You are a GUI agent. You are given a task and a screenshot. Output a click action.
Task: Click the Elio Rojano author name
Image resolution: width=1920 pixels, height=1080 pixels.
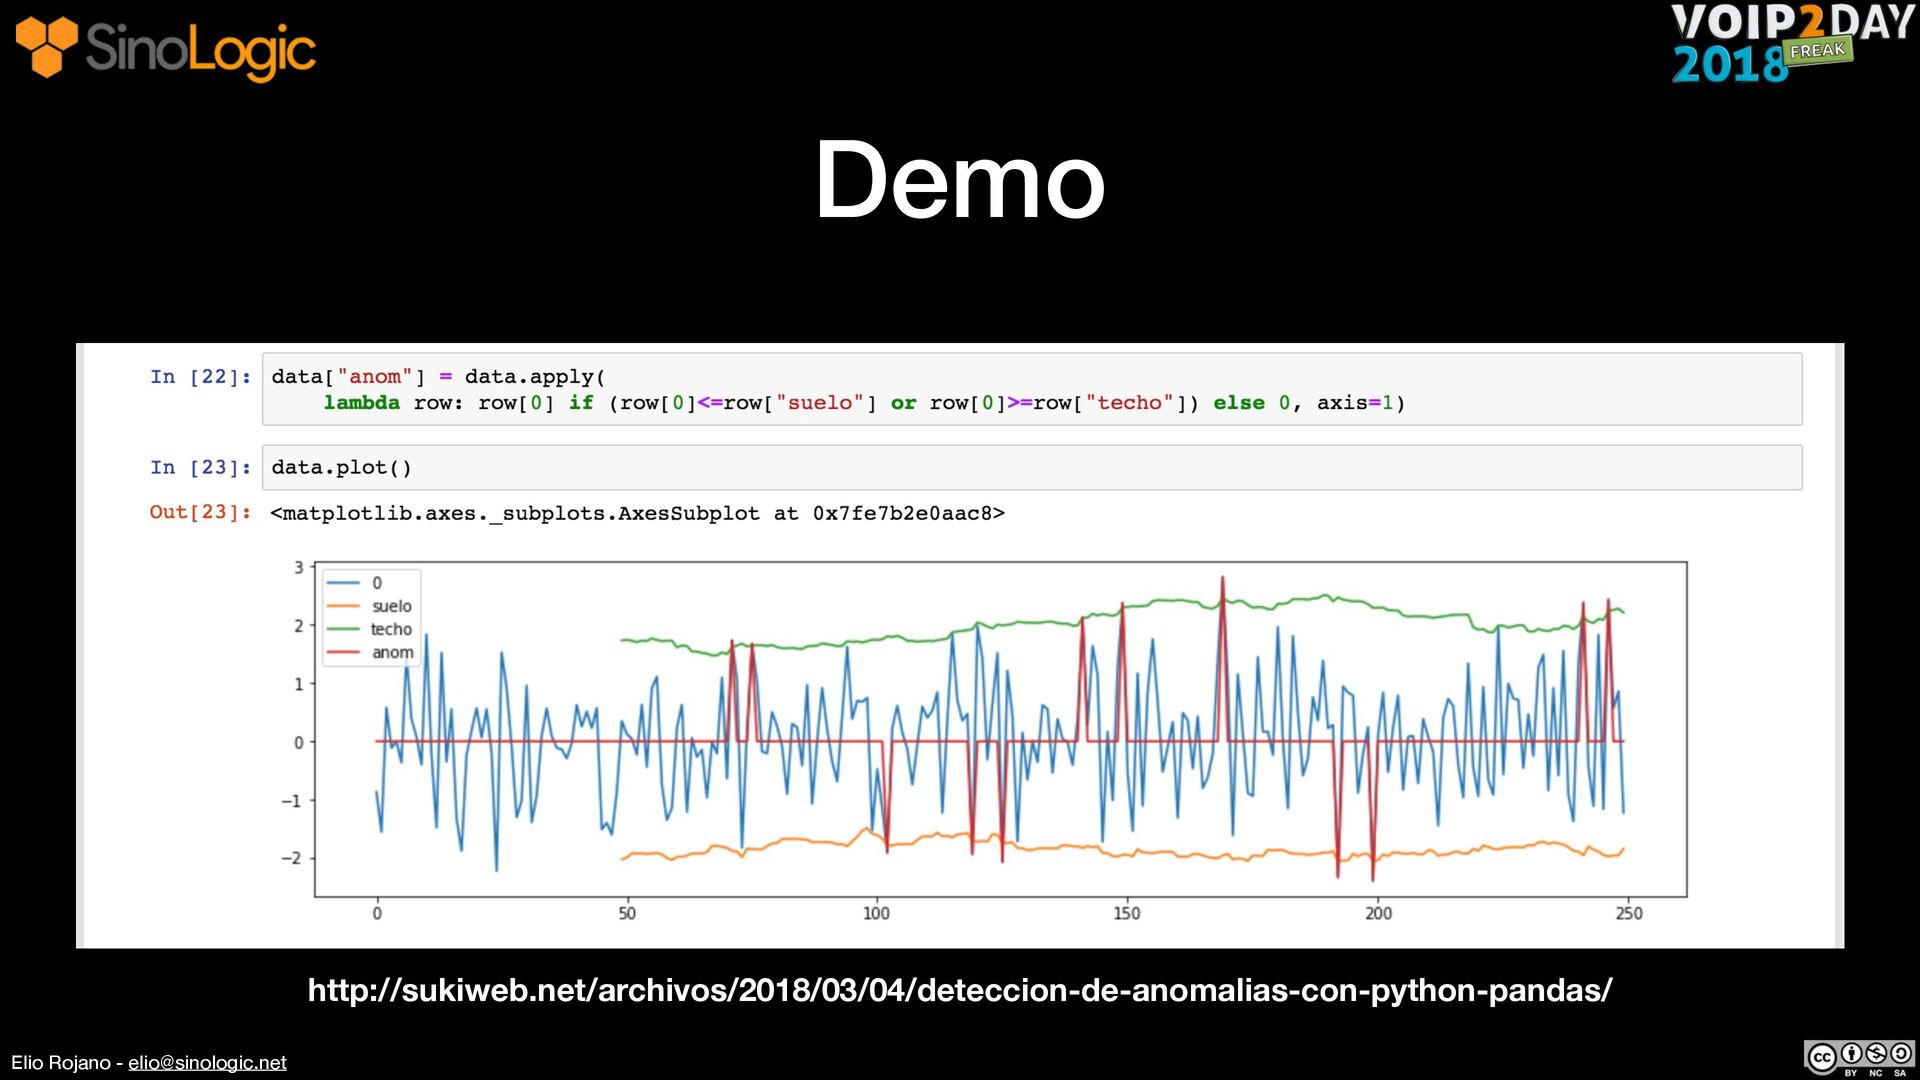tap(60, 1062)
